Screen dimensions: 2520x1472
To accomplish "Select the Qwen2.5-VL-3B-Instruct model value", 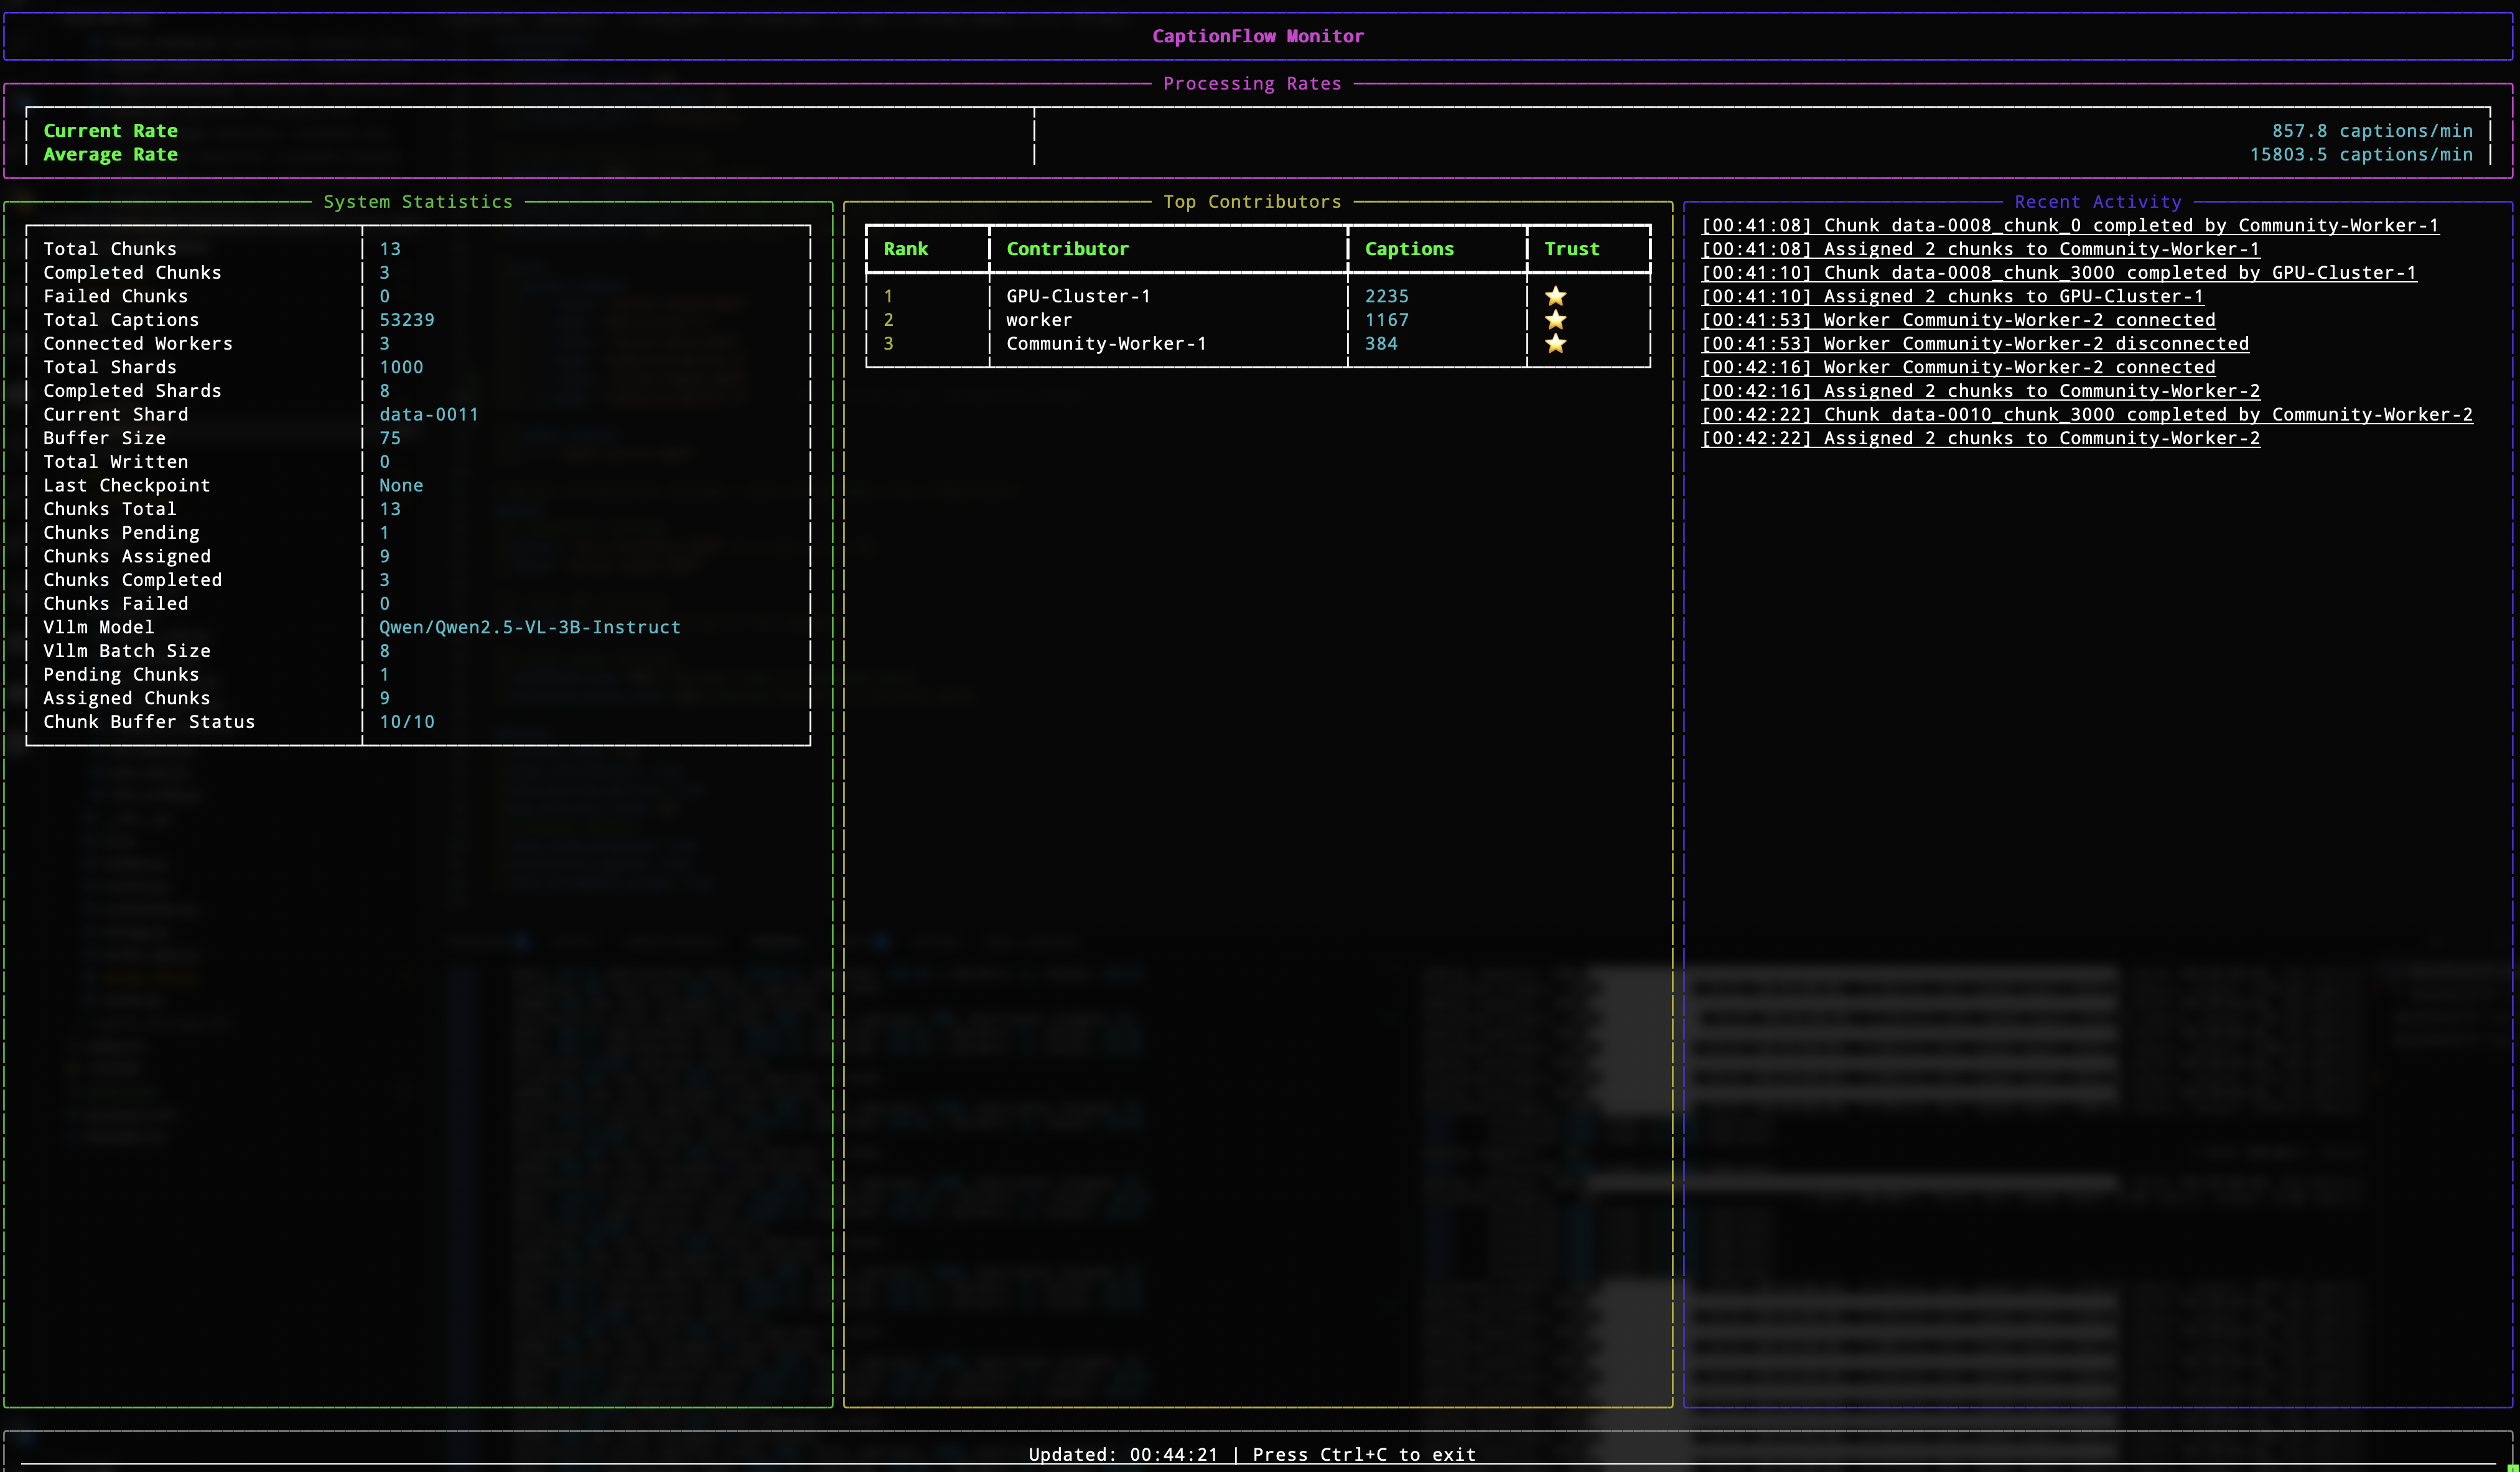I will [x=529, y=627].
